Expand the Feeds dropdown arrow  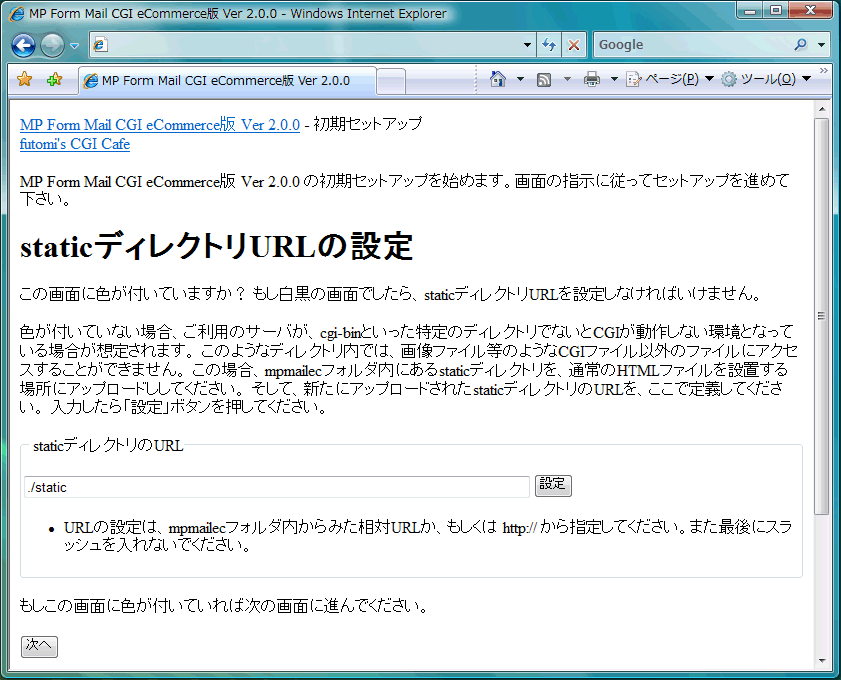click(x=567, y=79)
